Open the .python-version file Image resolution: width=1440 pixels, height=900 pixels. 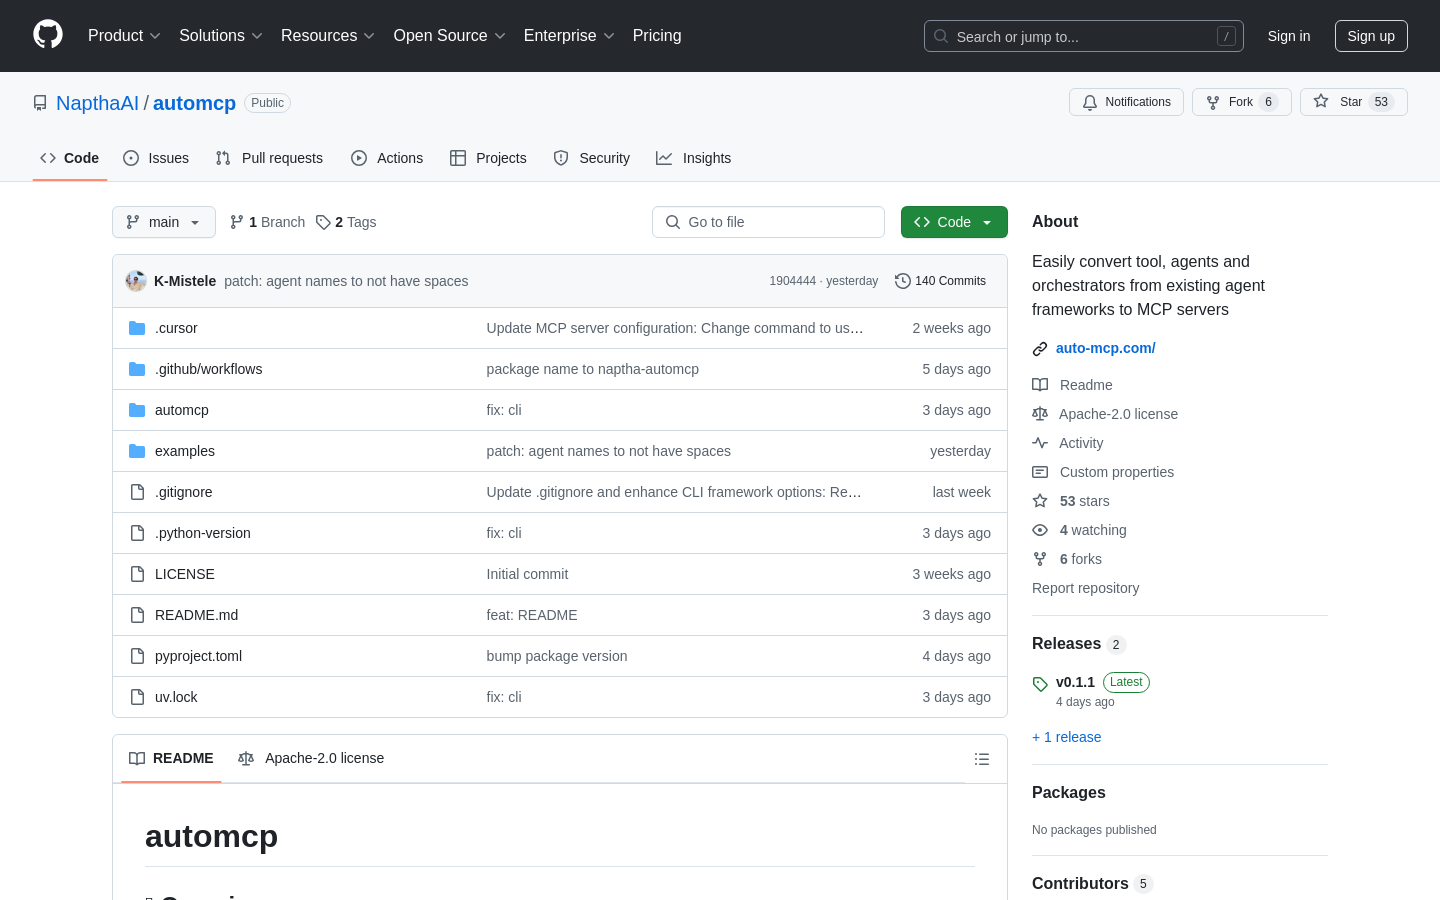coord(203,533)
